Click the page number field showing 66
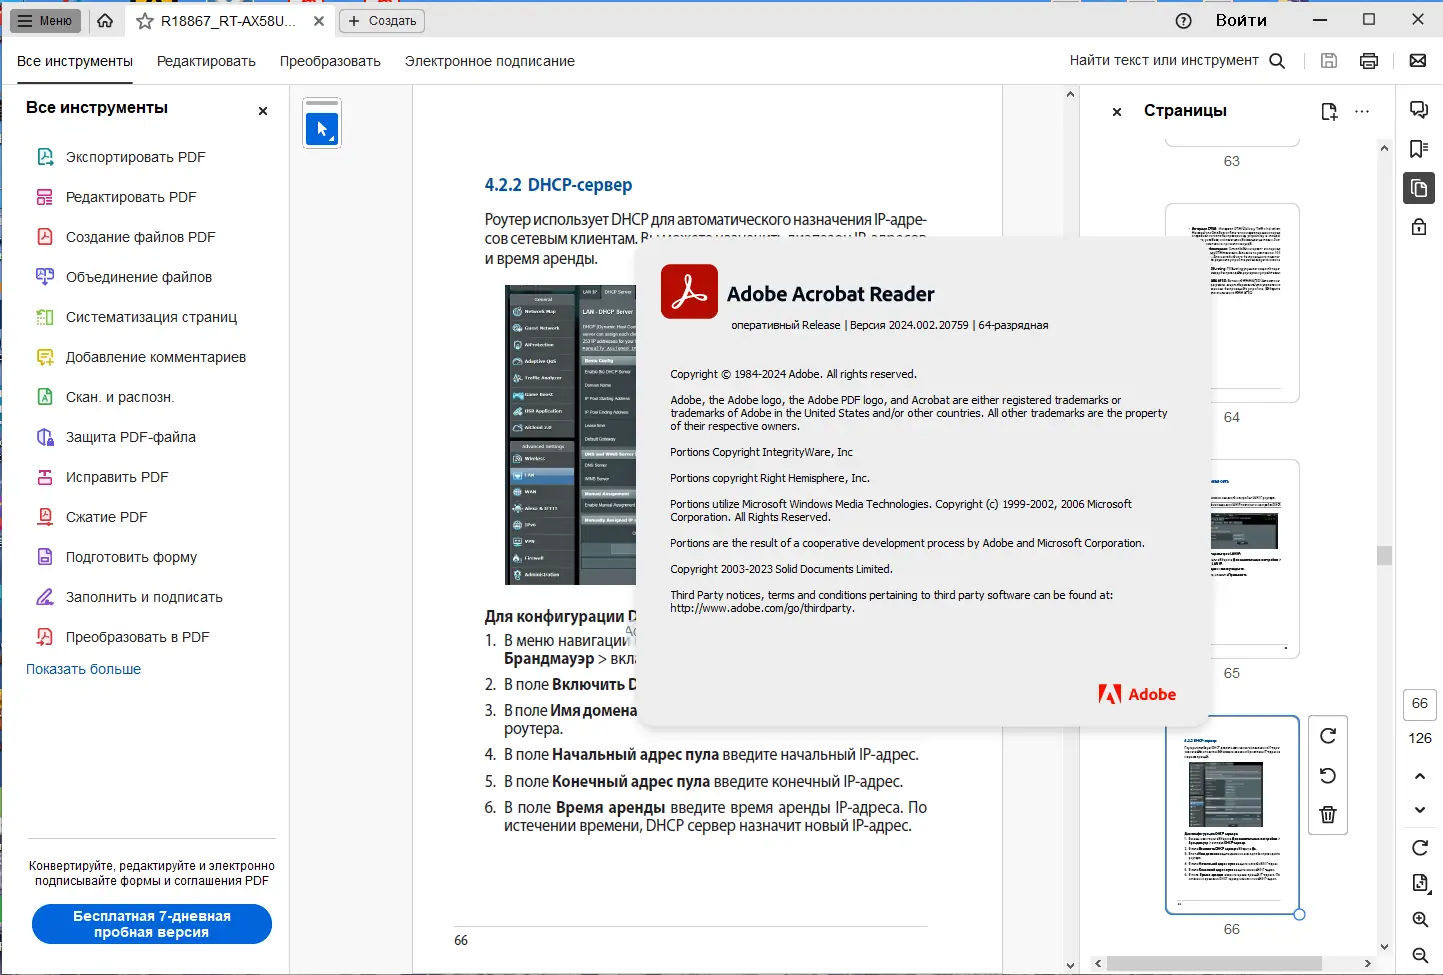 pos(1420,704)
